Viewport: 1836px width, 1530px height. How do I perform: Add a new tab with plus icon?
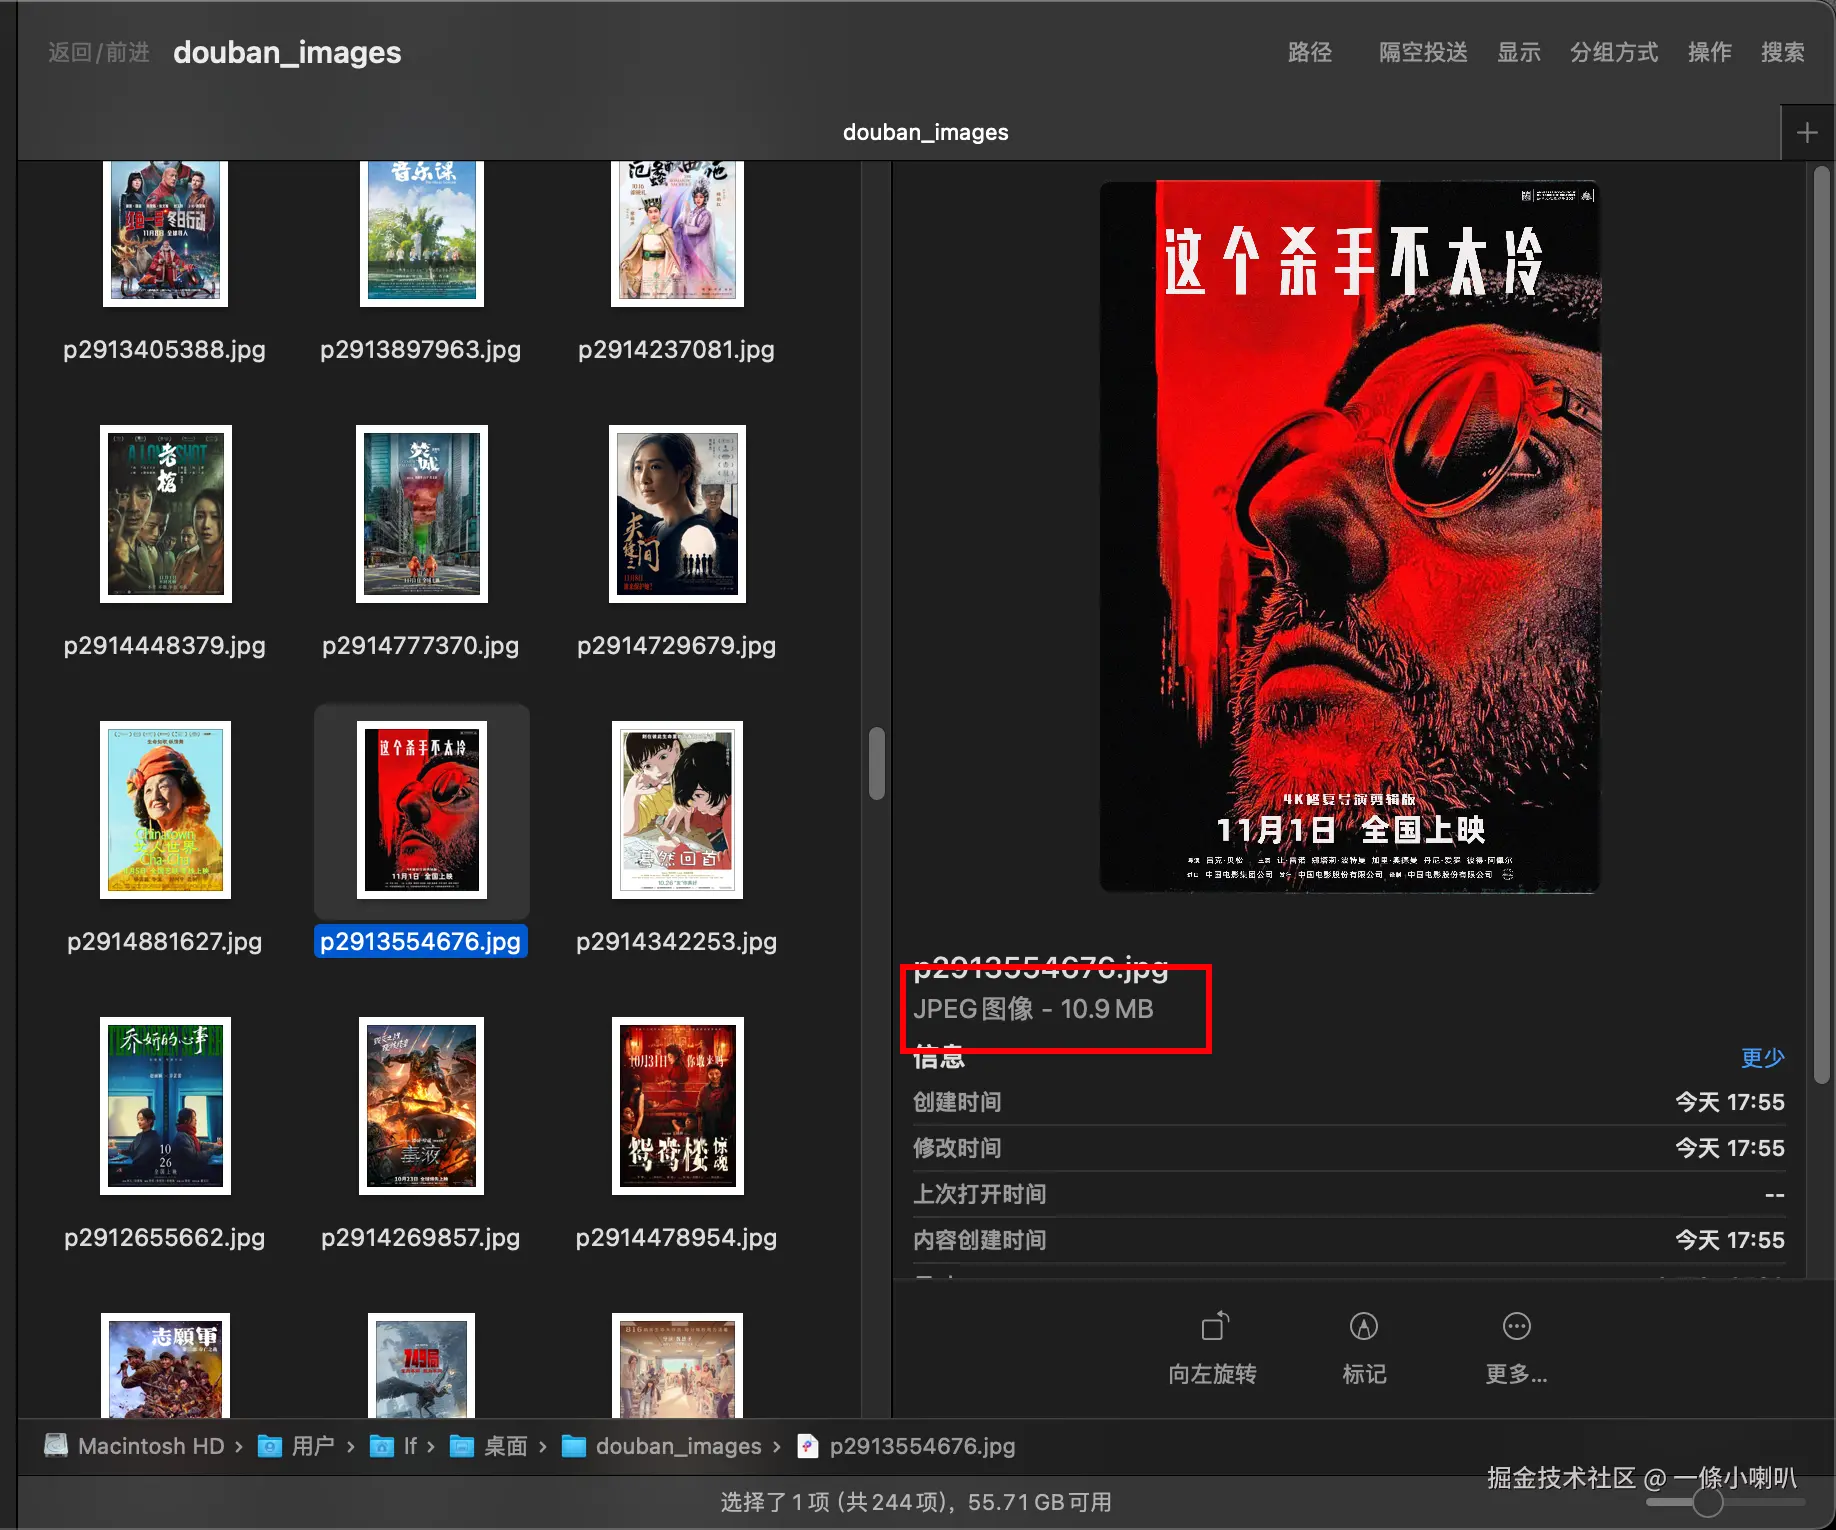(1807, 133)
